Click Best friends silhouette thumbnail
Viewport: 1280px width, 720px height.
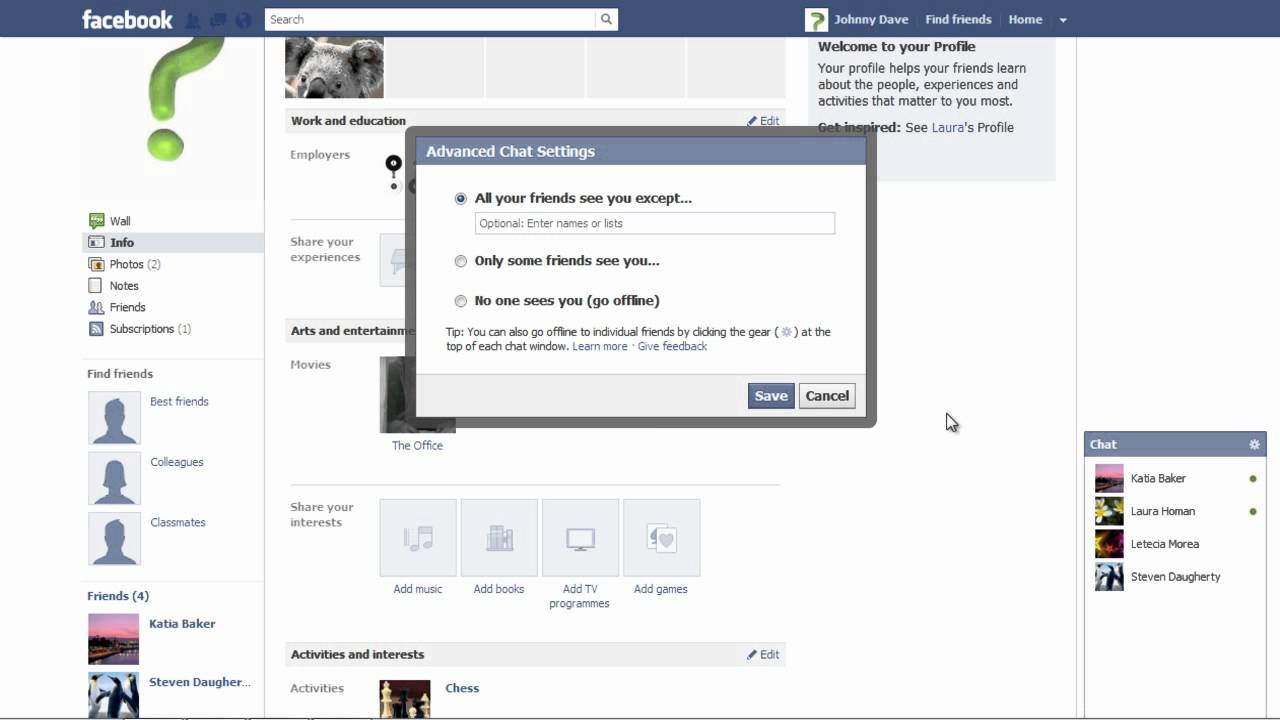point(114,417)
